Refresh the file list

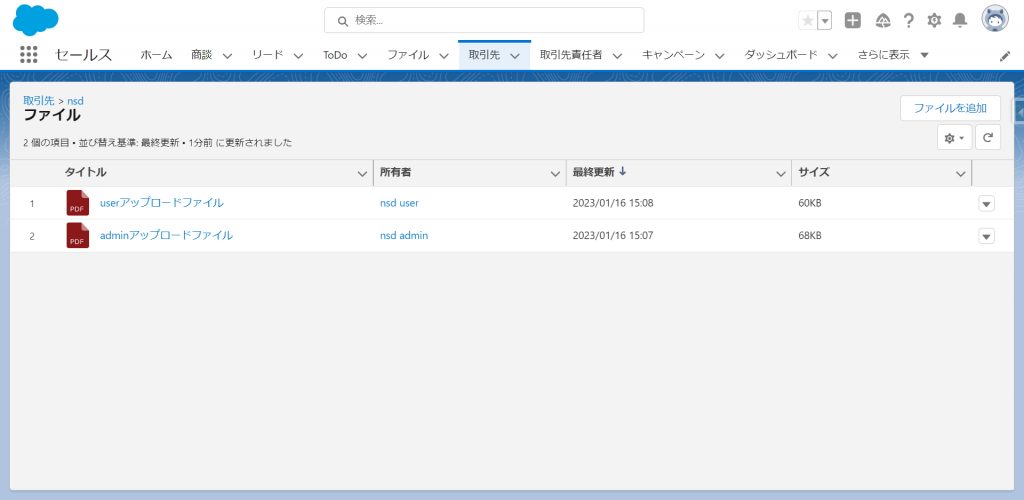(x=987, y=138)
